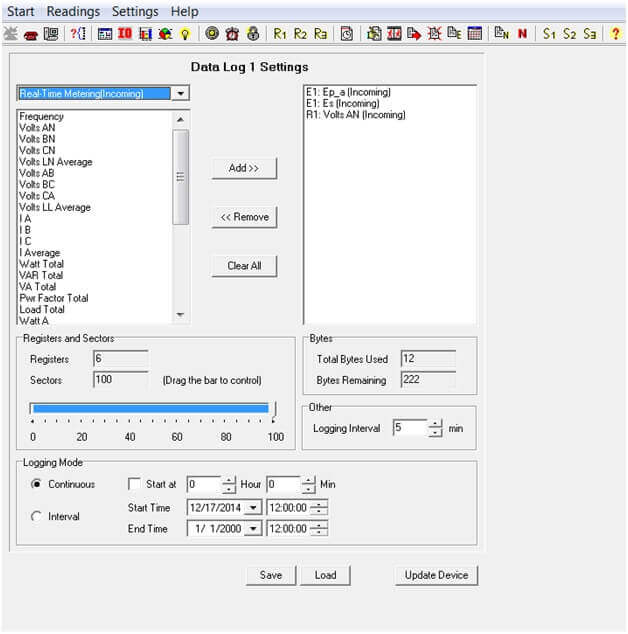Select the Interval logging mode
The image size is (628, 634).
(37, 516)
